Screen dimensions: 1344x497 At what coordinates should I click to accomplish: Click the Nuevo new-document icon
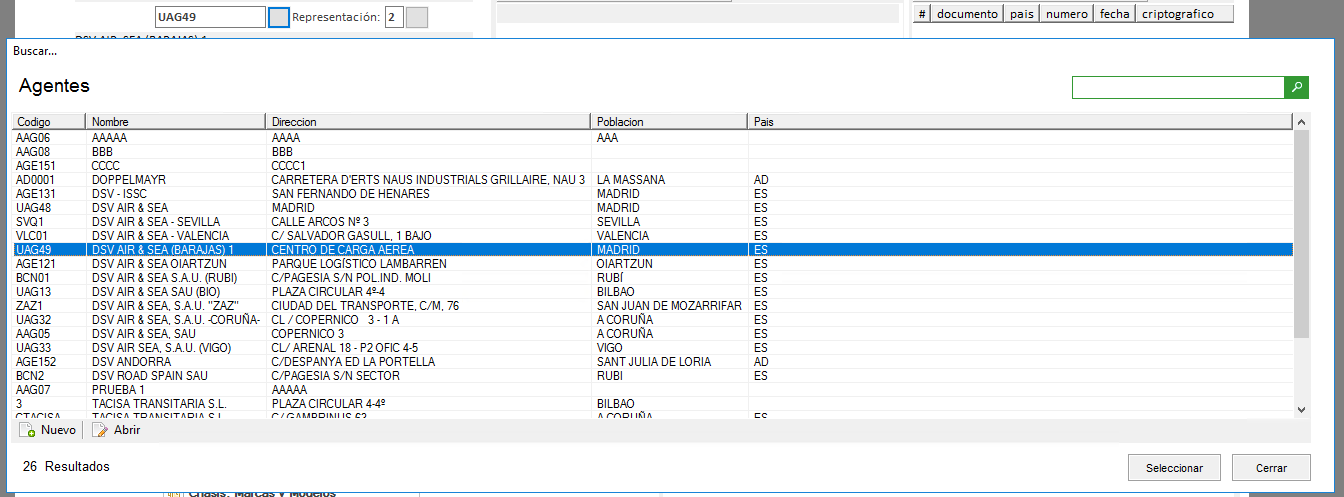28,430
